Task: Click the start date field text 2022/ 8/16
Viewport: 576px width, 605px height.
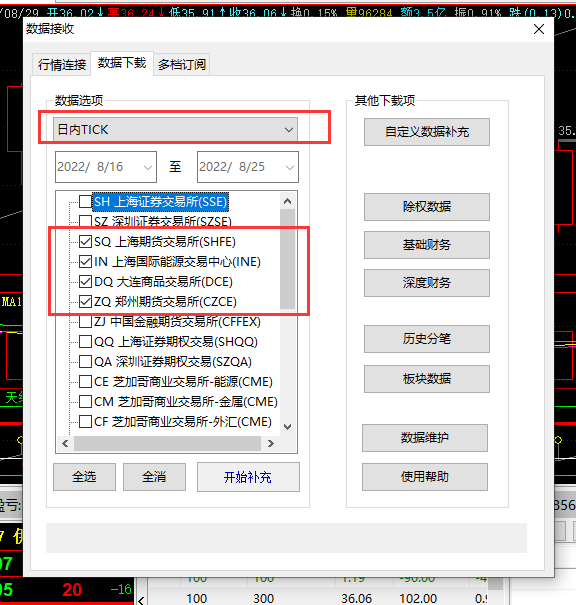Action: [x=90, y=167]
